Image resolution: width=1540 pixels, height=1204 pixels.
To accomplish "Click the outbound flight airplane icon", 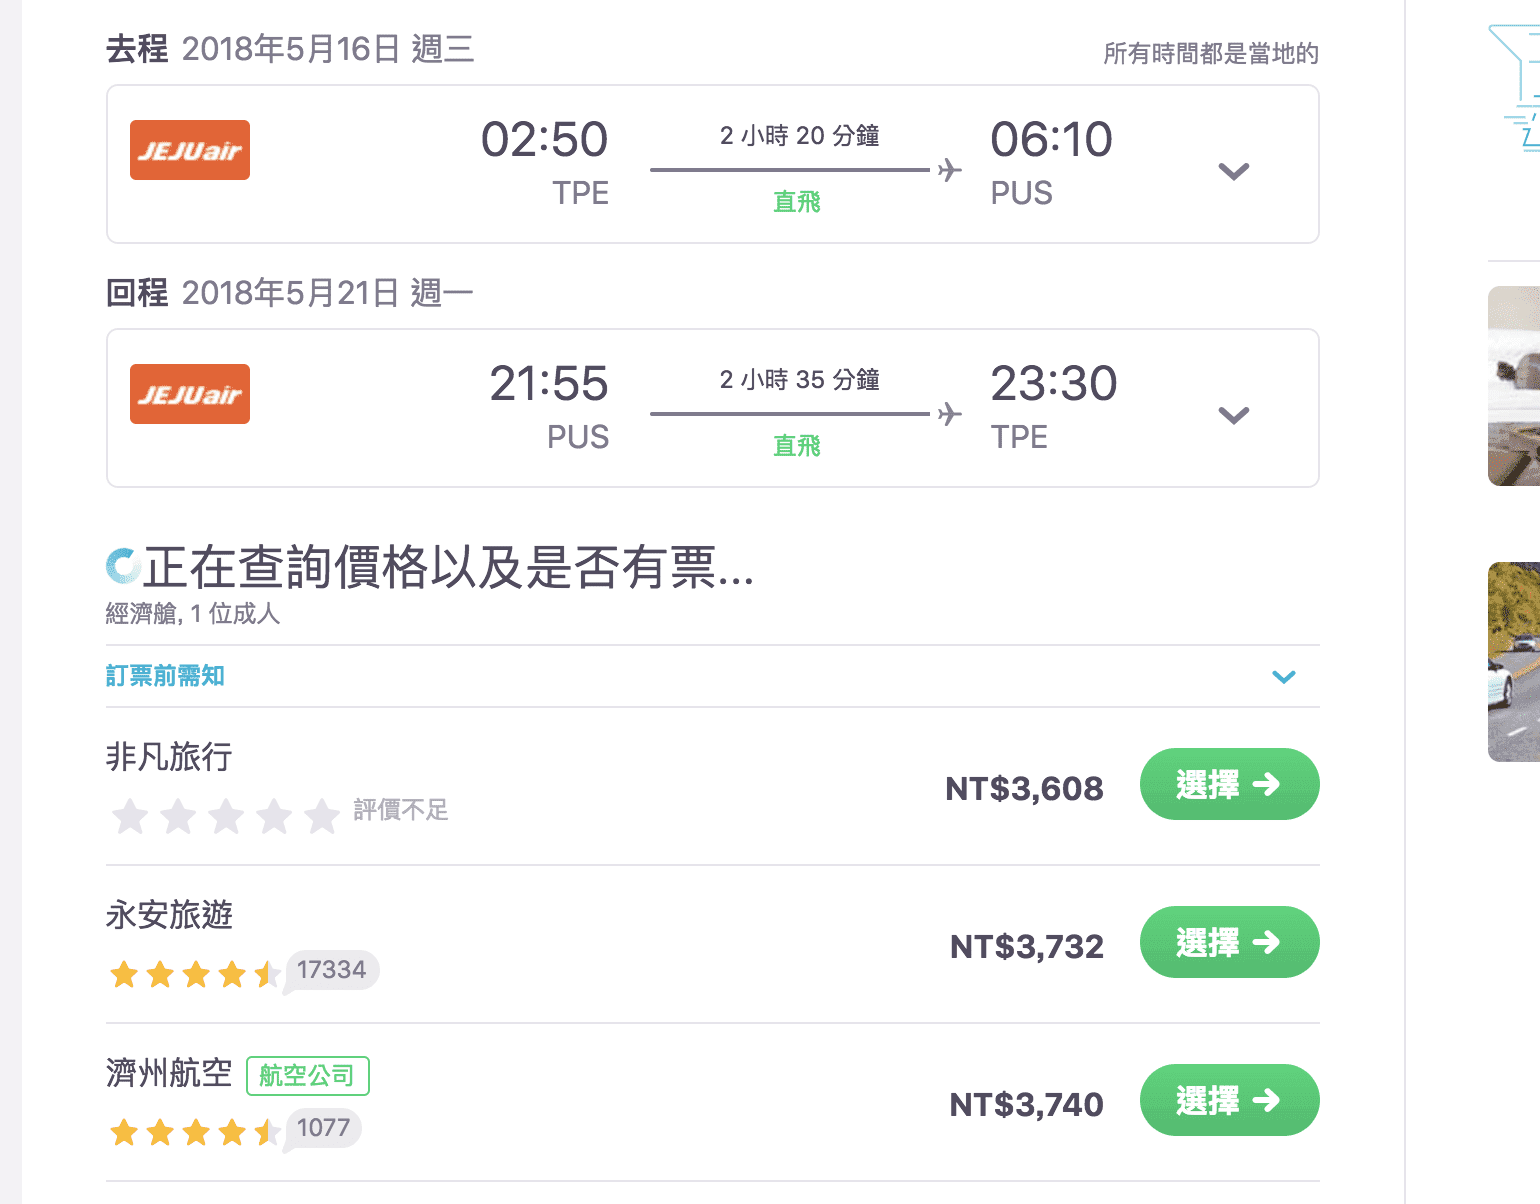I will click(x=949, y=170).
